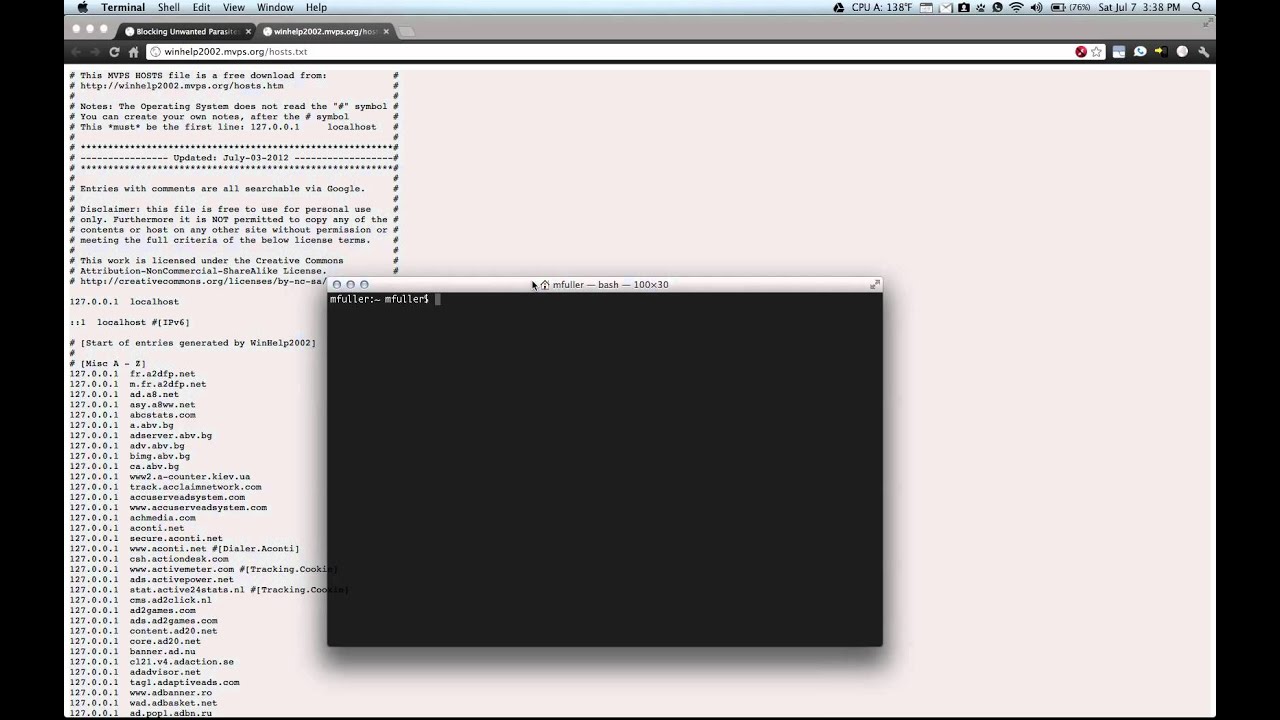This screenshot has height=720, width=1280.
Task: Click the round silver browser extension icon
Action: point(1182,51)
